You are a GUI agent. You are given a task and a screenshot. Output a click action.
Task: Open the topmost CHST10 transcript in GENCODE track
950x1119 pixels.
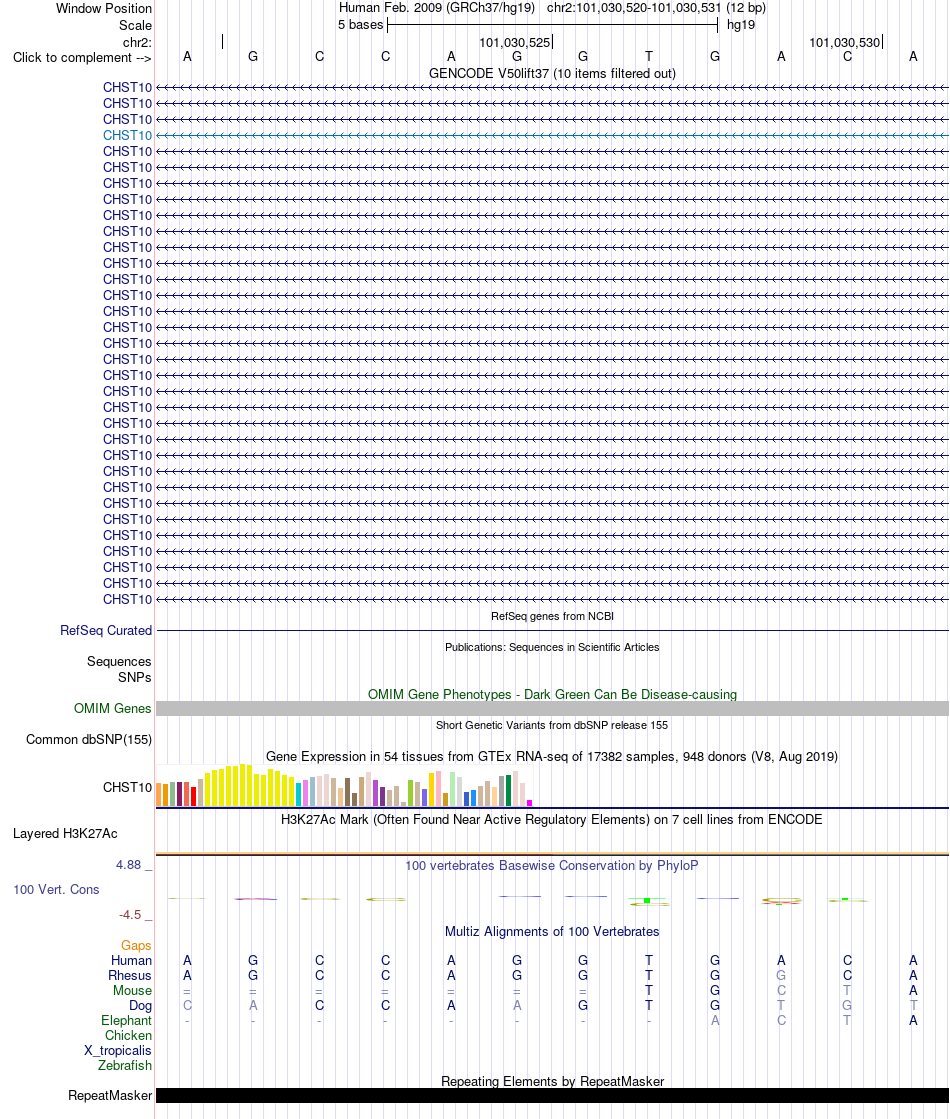click(127, 88)
